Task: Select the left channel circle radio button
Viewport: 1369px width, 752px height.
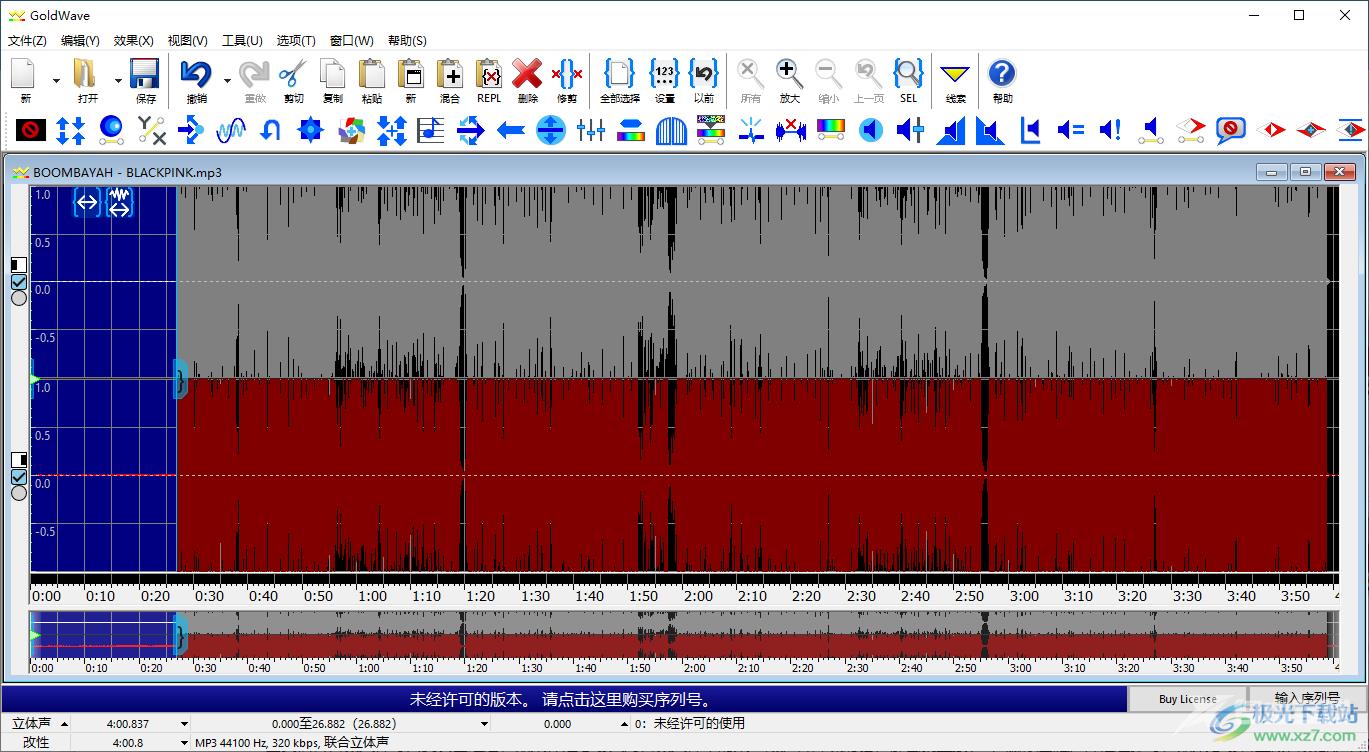Action: pos(19,298)
